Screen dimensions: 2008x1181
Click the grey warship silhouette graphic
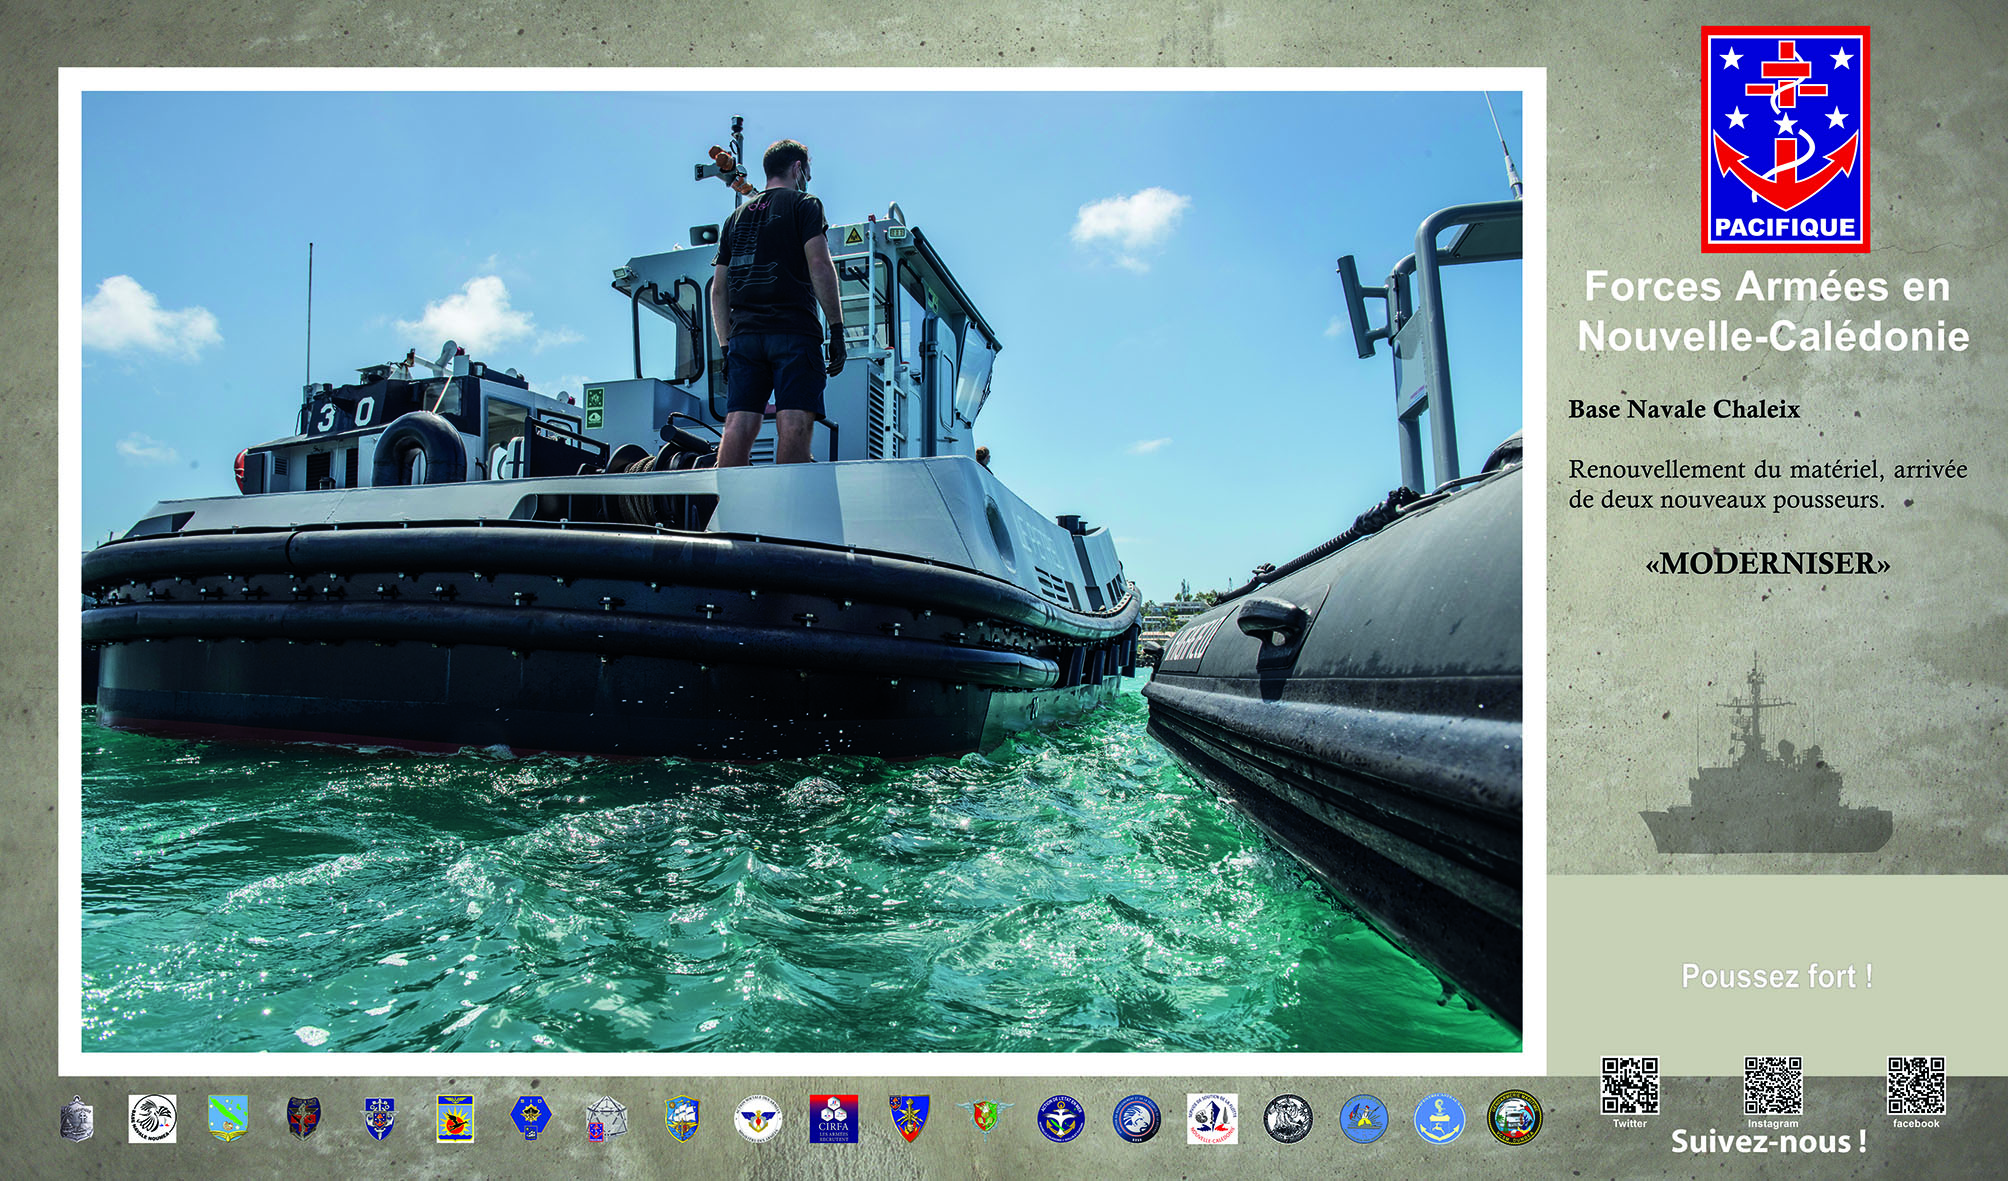(1765, 780)
